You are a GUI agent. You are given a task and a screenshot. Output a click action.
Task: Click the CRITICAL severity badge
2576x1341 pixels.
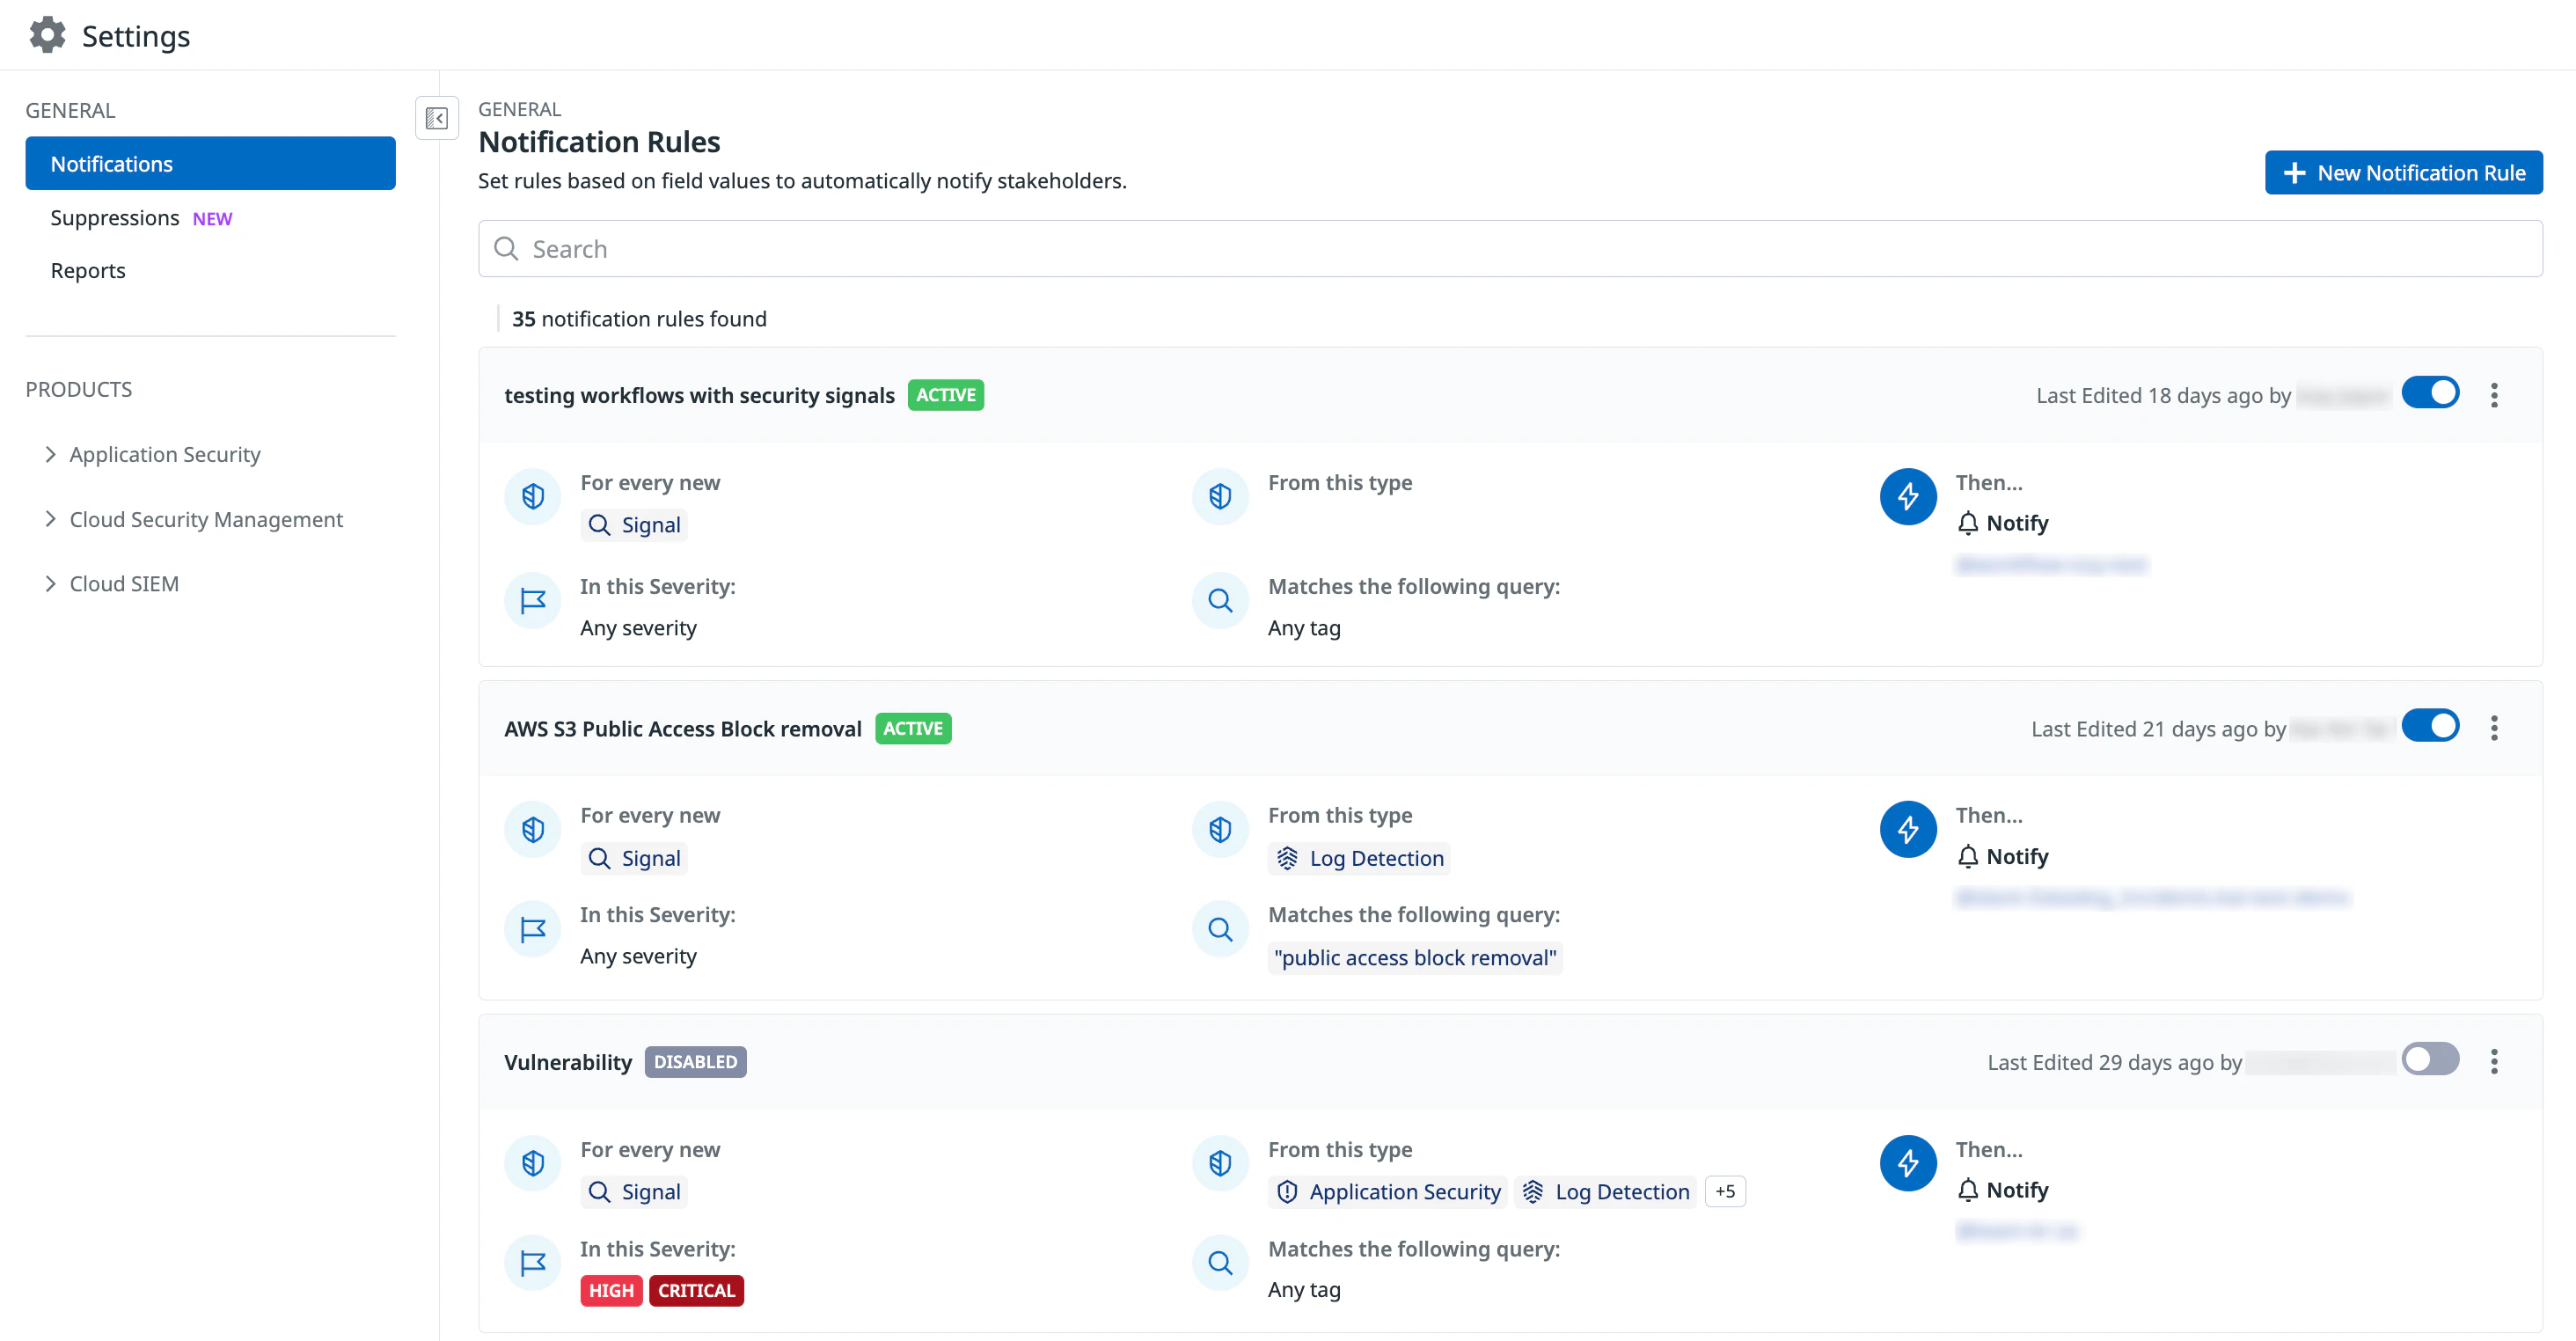point(696,1290)
